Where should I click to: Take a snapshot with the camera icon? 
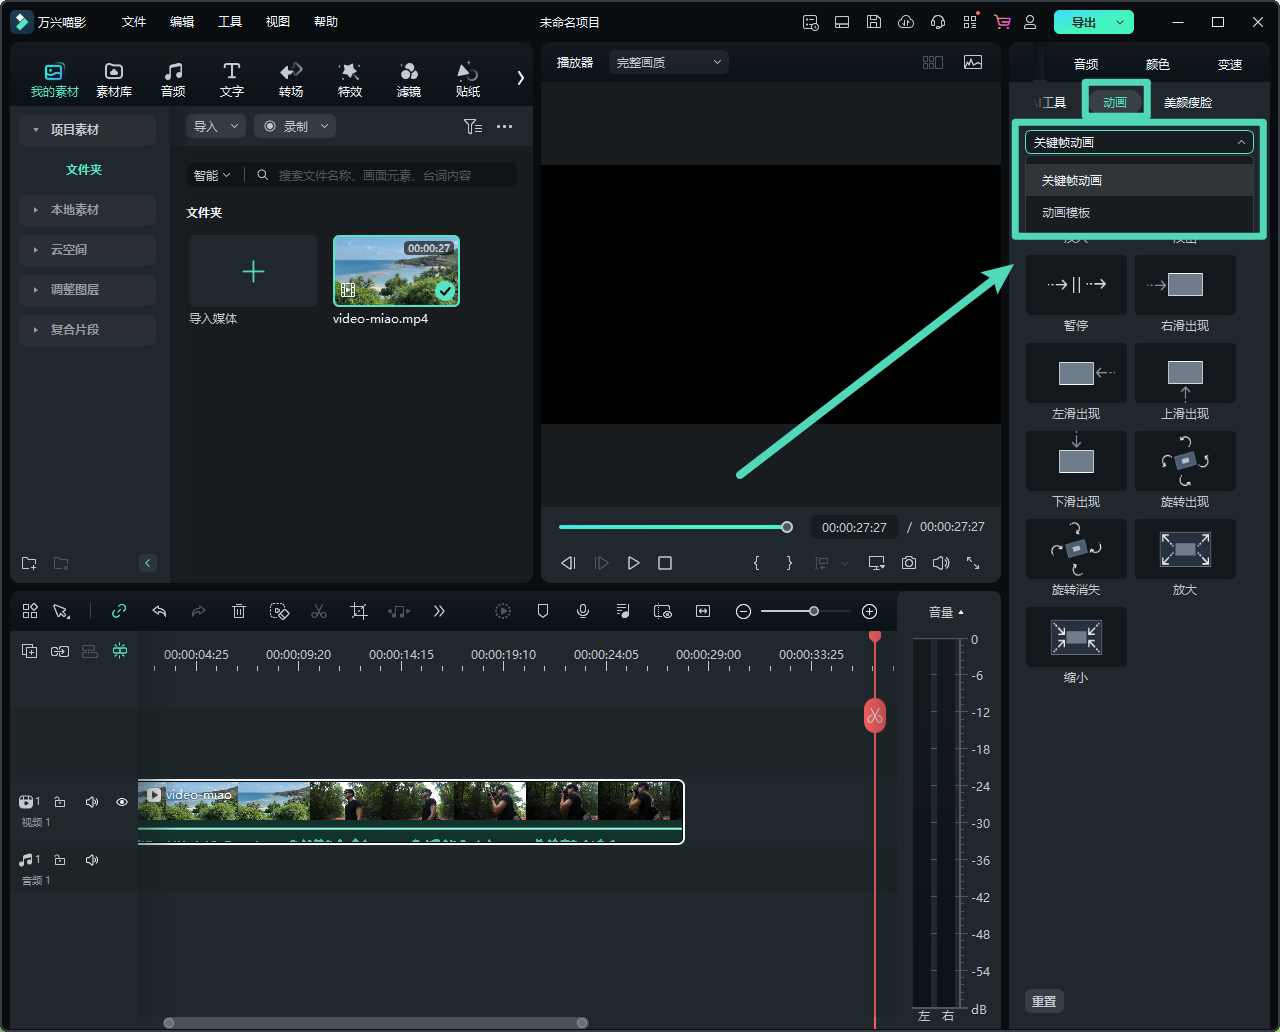point(908,563)
